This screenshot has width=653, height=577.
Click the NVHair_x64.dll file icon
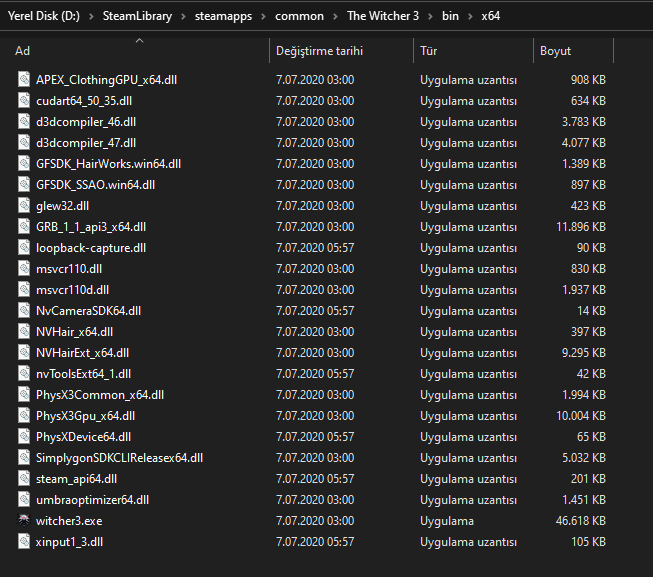(x=24, y=331)
